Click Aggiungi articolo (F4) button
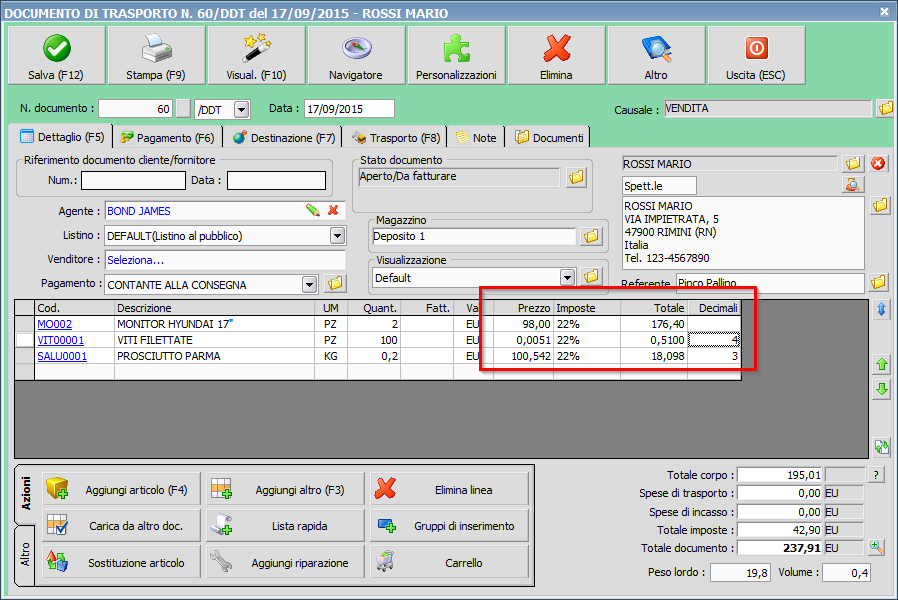This screenshot has height=600, width=898. tap(118, 490)
